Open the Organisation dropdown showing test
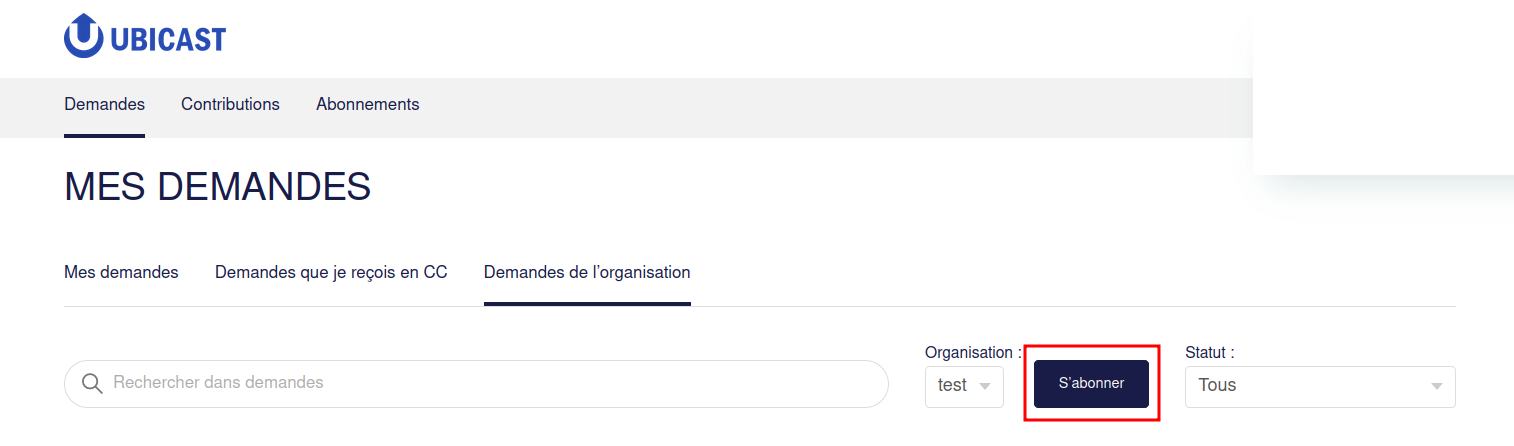The image size is (1514, 446). pos(964,386)
